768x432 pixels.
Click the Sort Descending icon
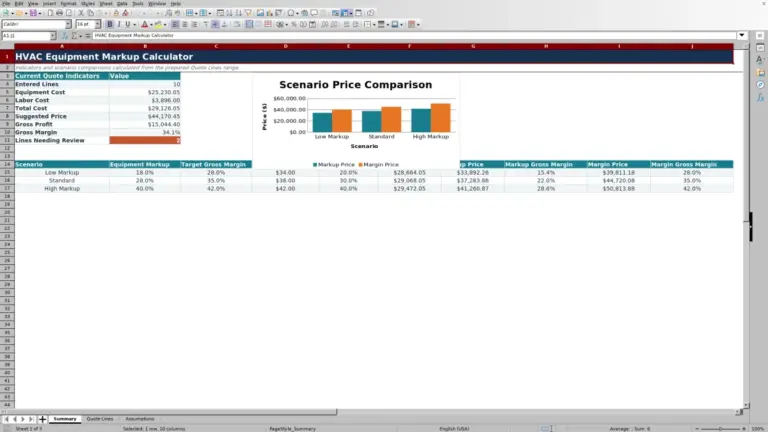tap(239, 13)
